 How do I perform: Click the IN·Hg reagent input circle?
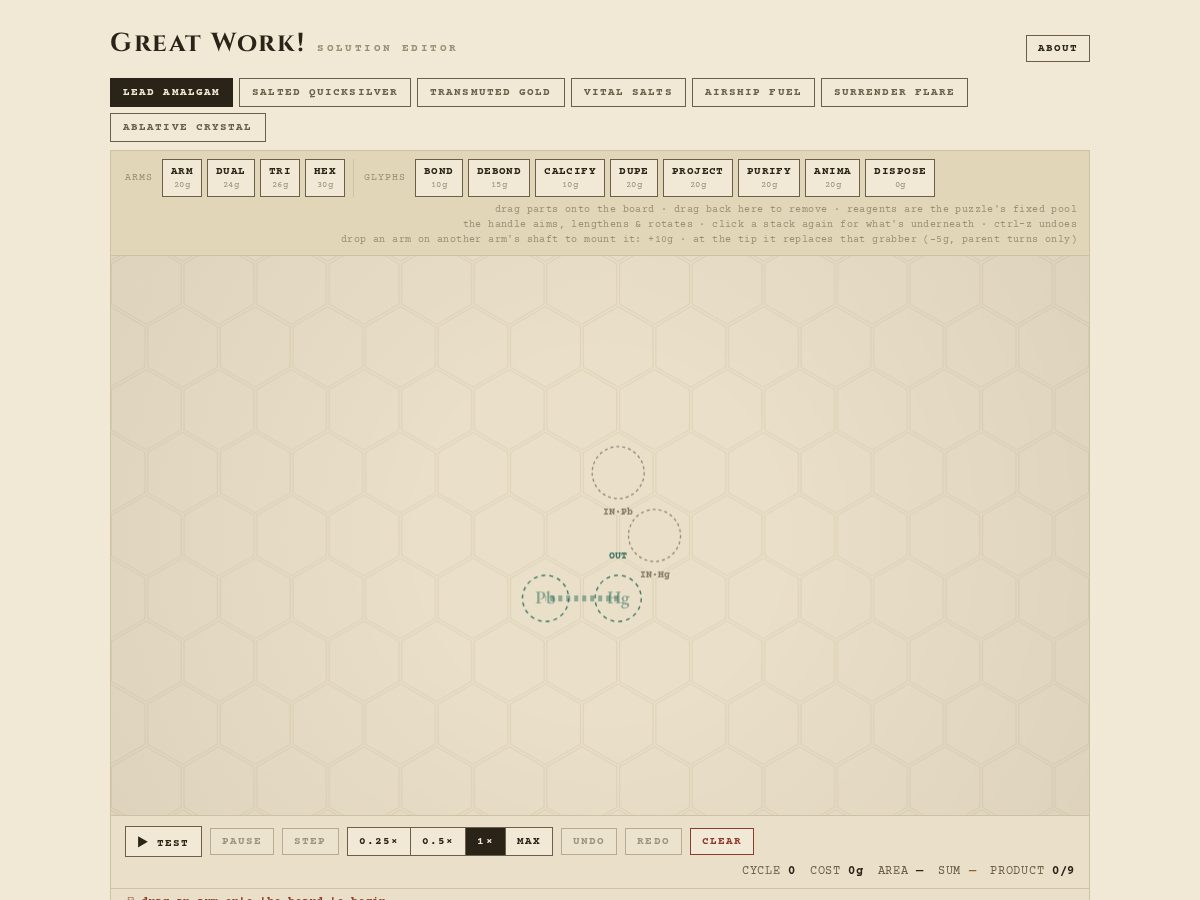[655, 536]
